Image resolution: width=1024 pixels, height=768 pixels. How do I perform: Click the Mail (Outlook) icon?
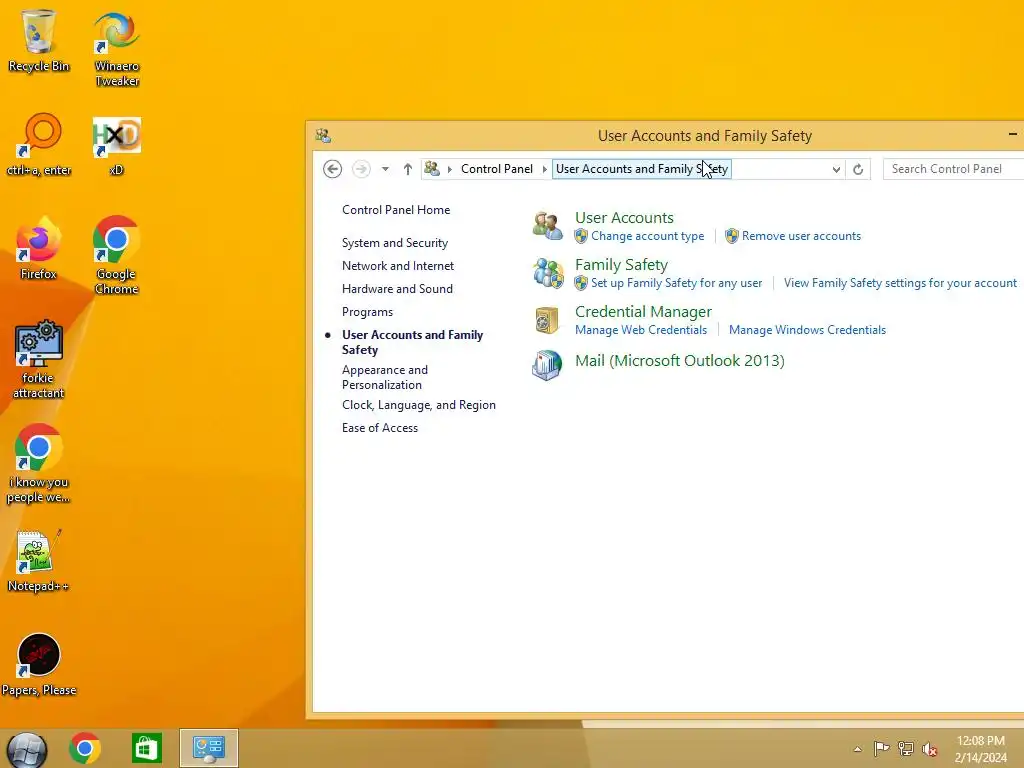547,364
